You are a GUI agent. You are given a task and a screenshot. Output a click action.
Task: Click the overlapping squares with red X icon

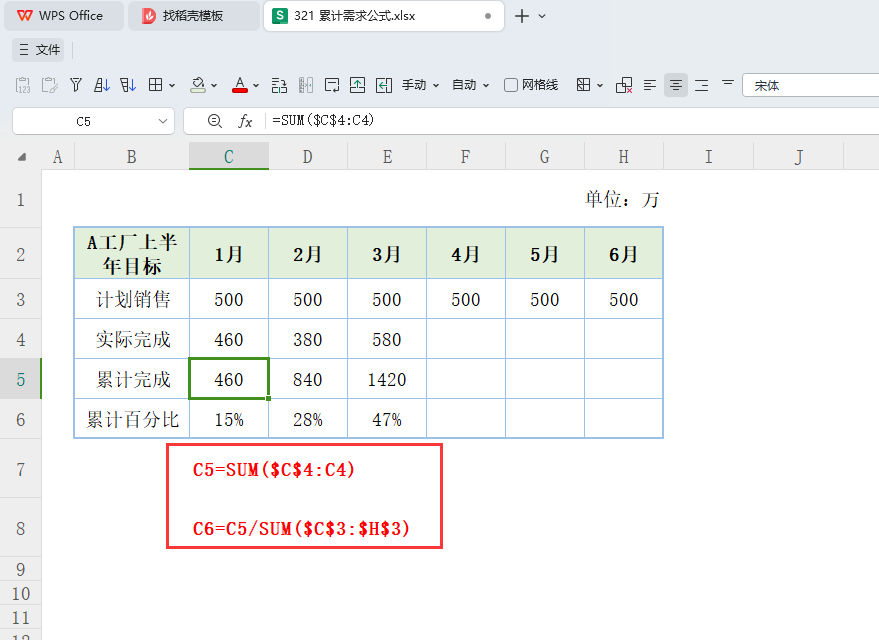point(624,85)
